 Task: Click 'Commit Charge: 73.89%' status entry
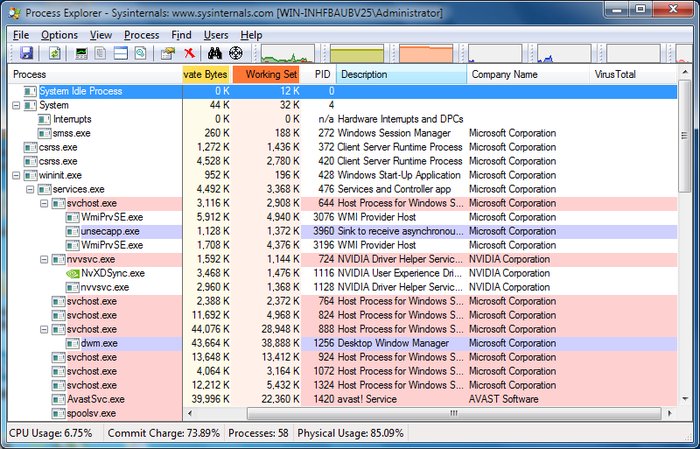coord(164,433)
